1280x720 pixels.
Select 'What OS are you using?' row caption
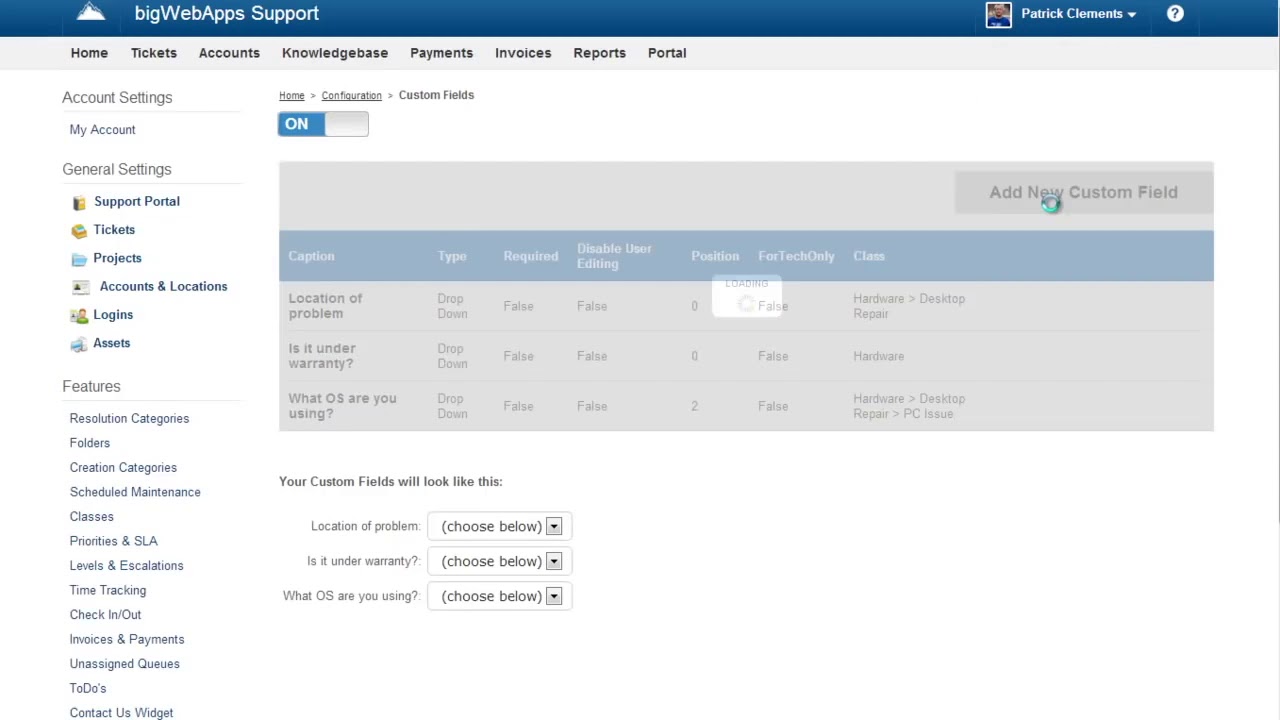click(x=342, y=406)
